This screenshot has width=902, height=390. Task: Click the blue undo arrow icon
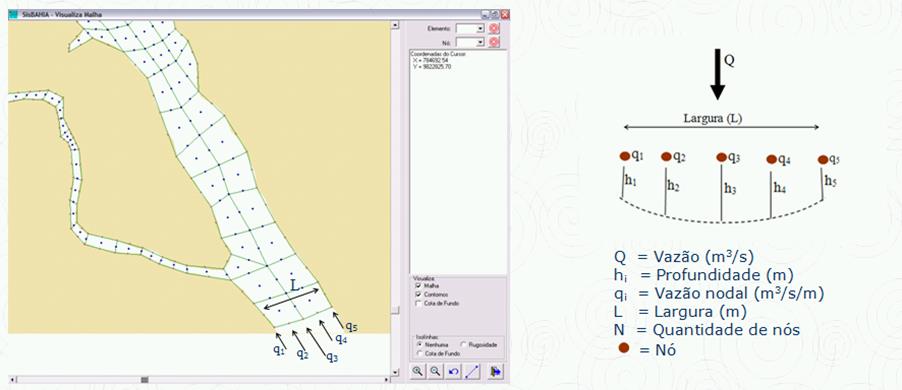[x=453, y=372]
